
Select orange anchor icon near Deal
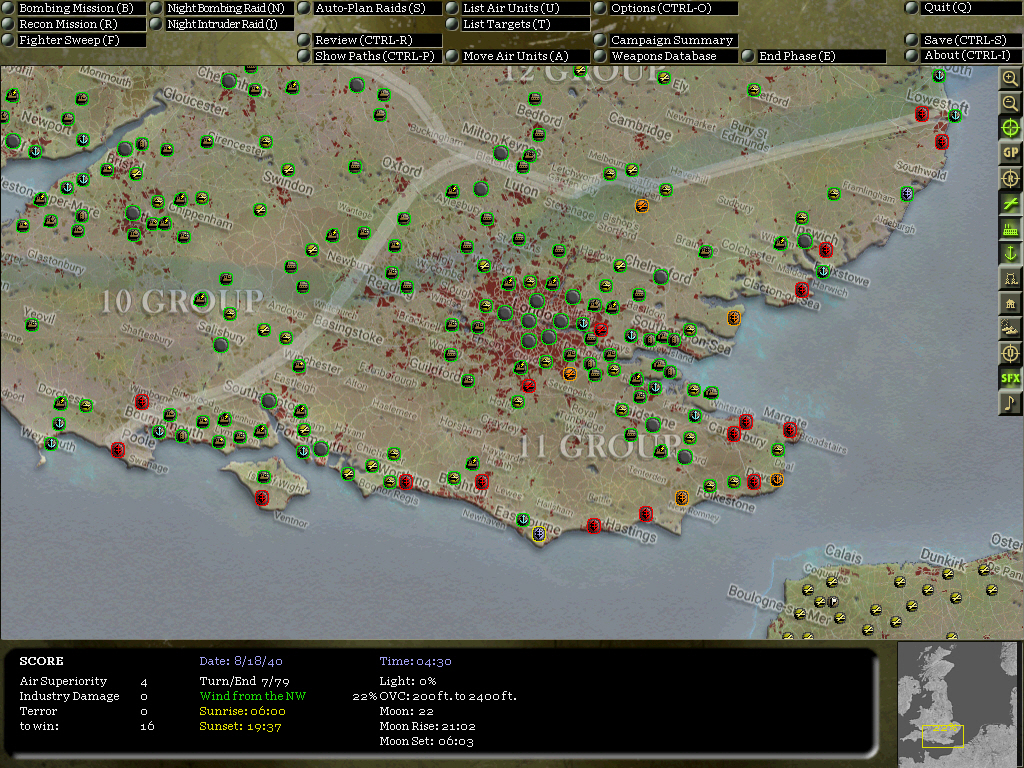pos(777,480)
